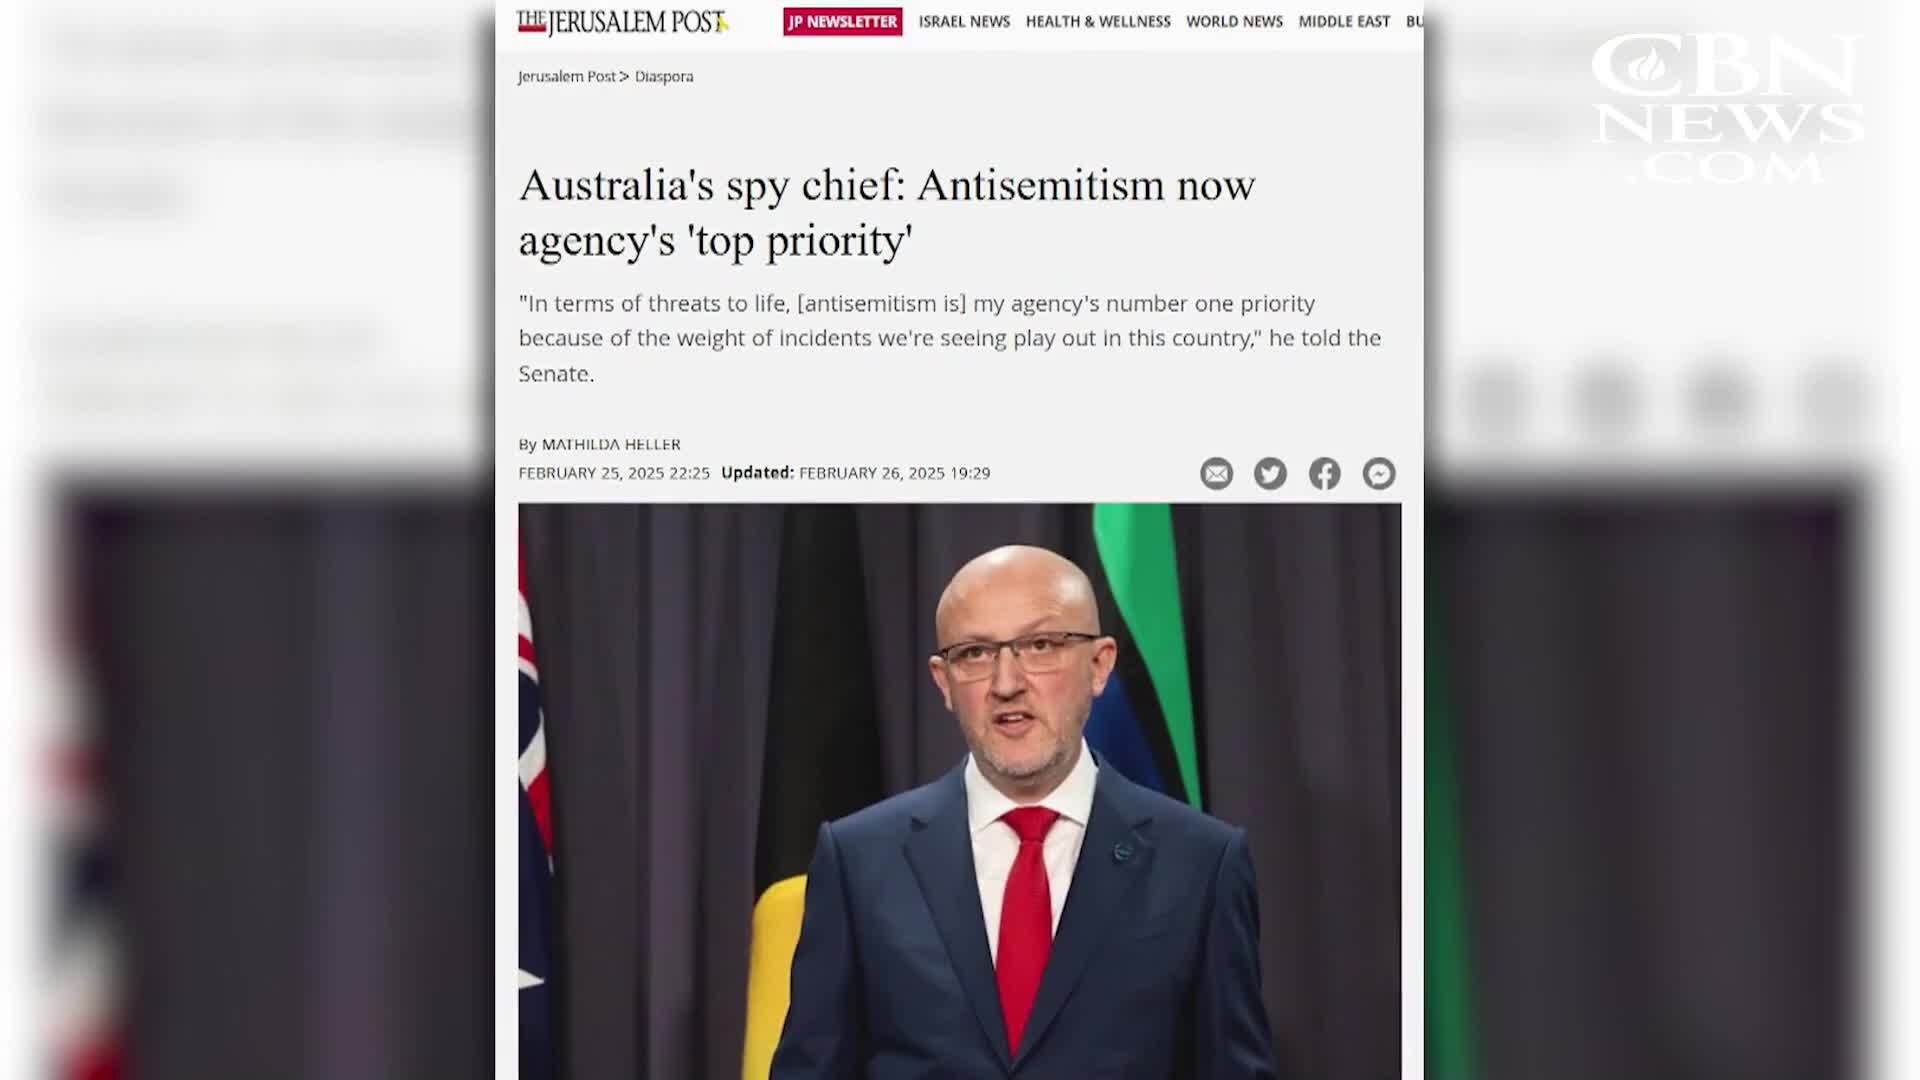Select World News in navigation

click(1234, 21)
